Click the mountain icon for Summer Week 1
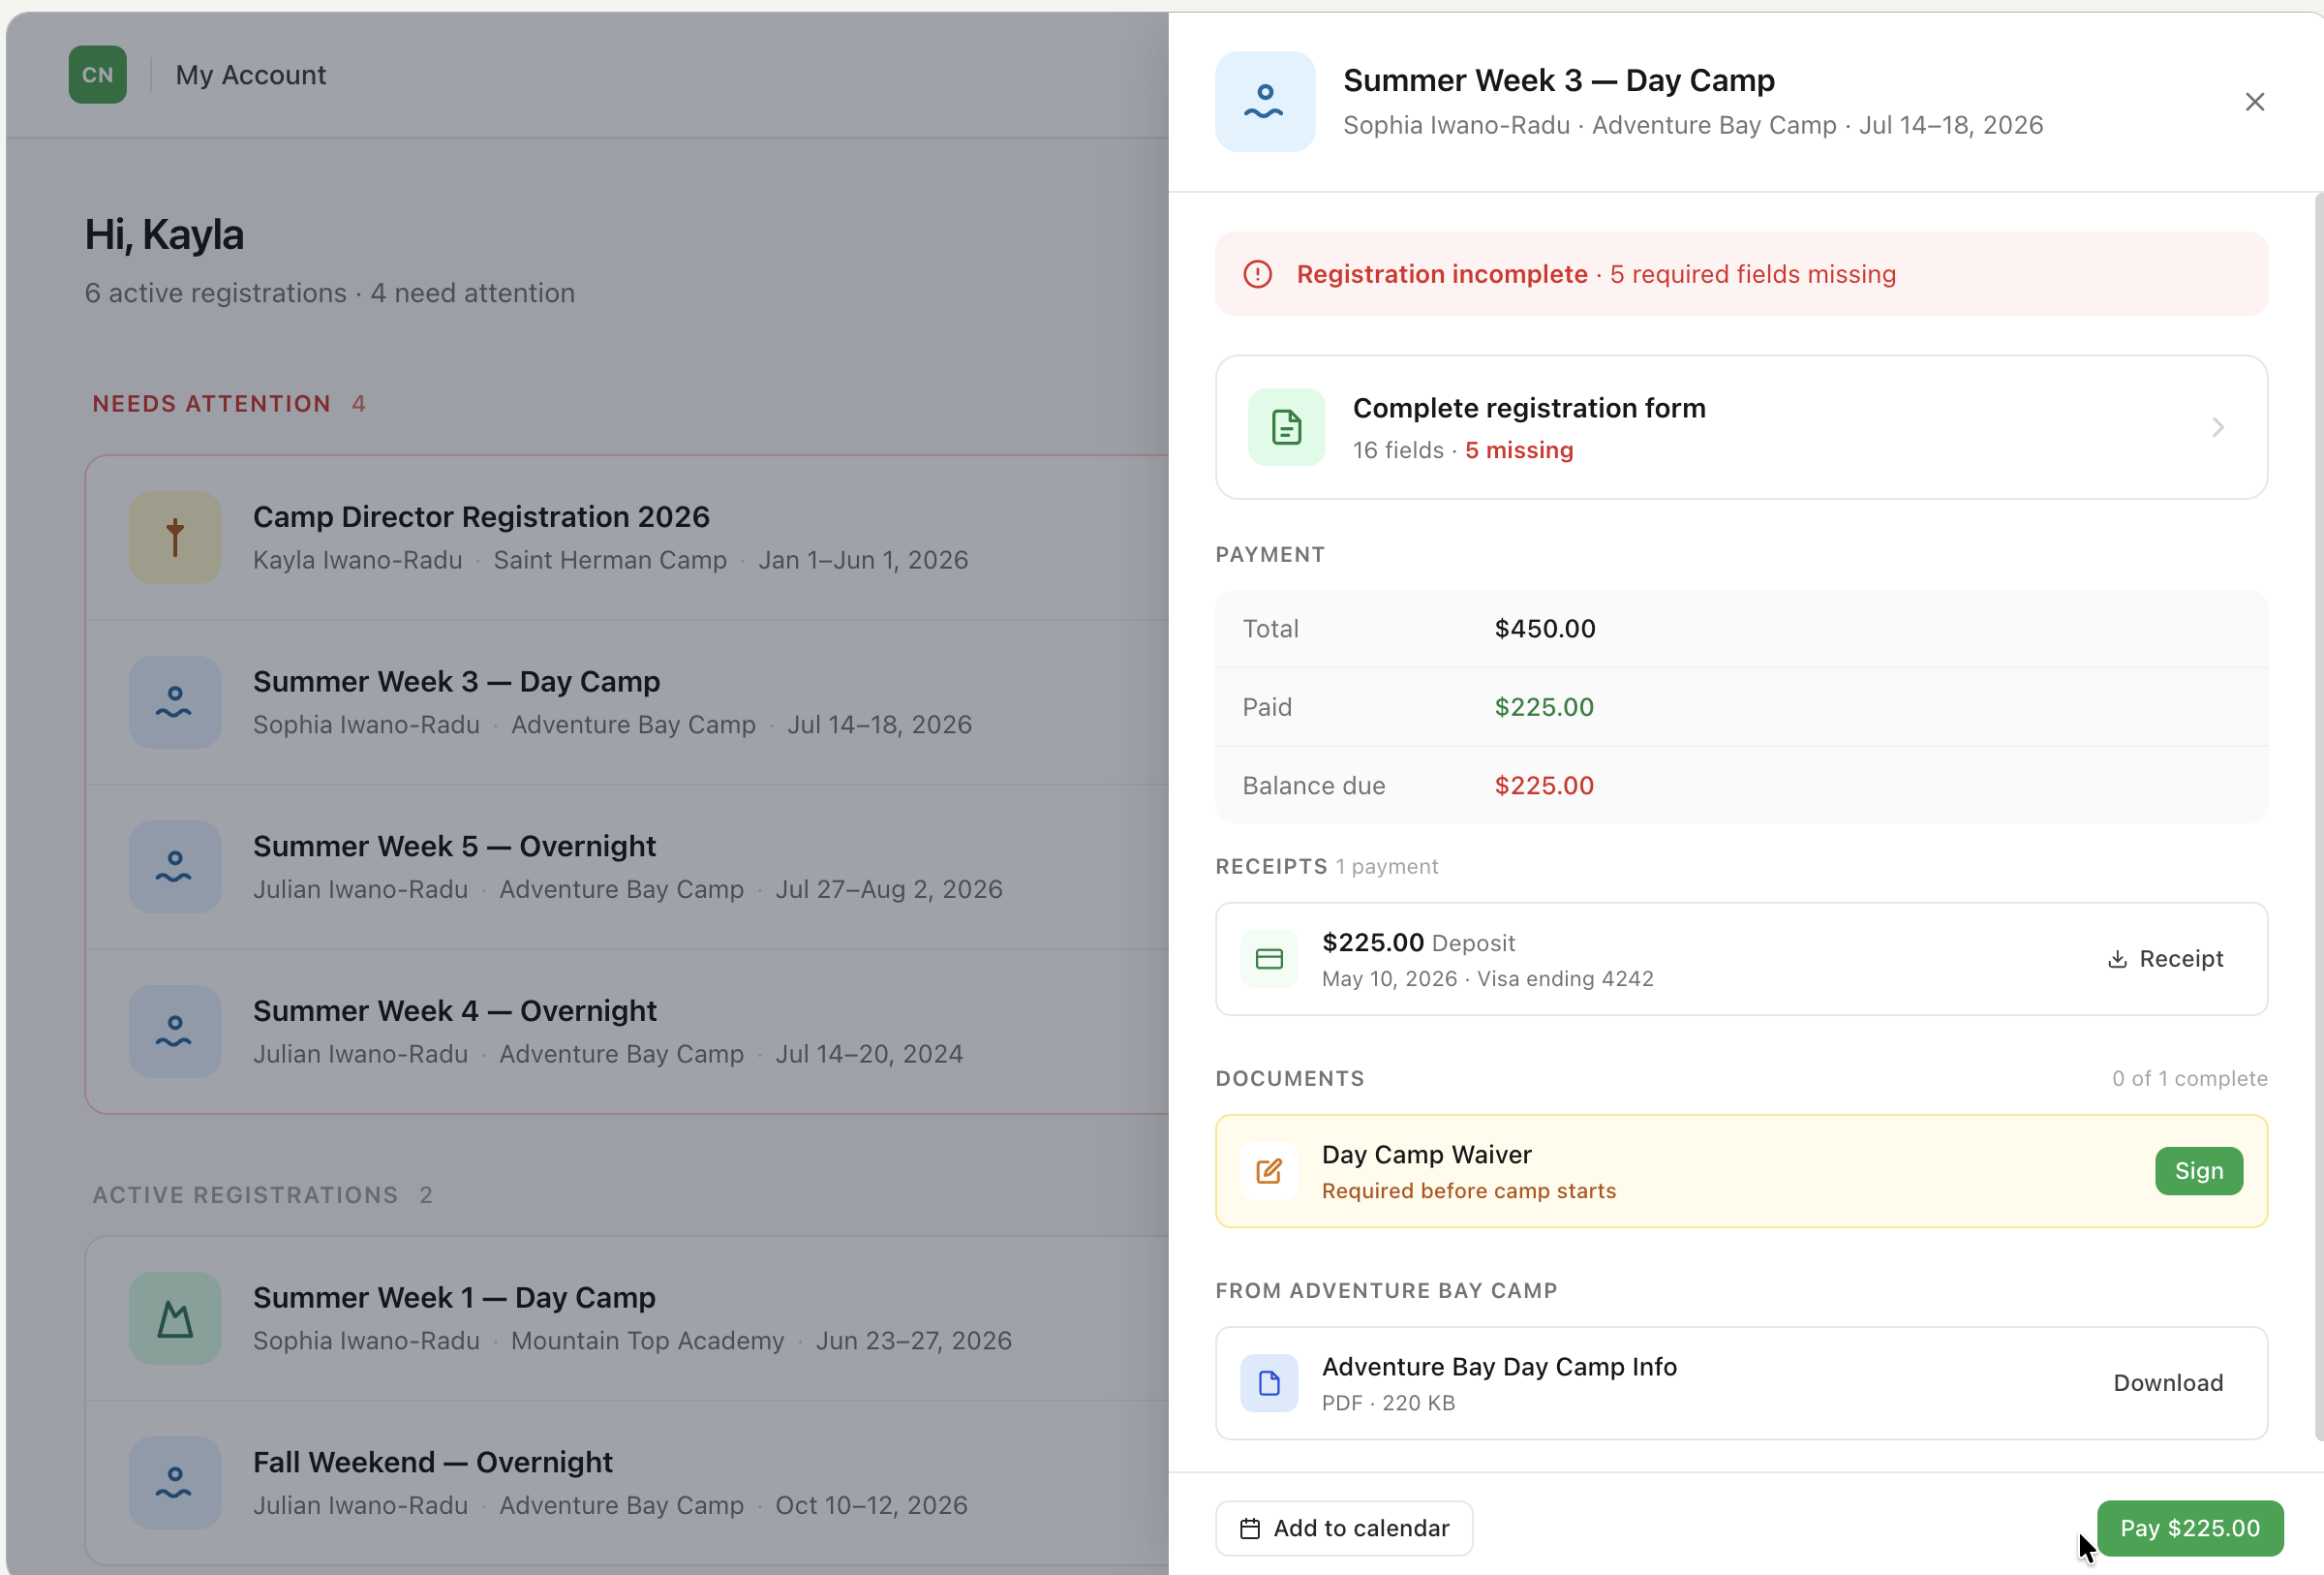Image resolution: width=2324 pixels, height=1575 pixels. click(x=175, y=1318)
